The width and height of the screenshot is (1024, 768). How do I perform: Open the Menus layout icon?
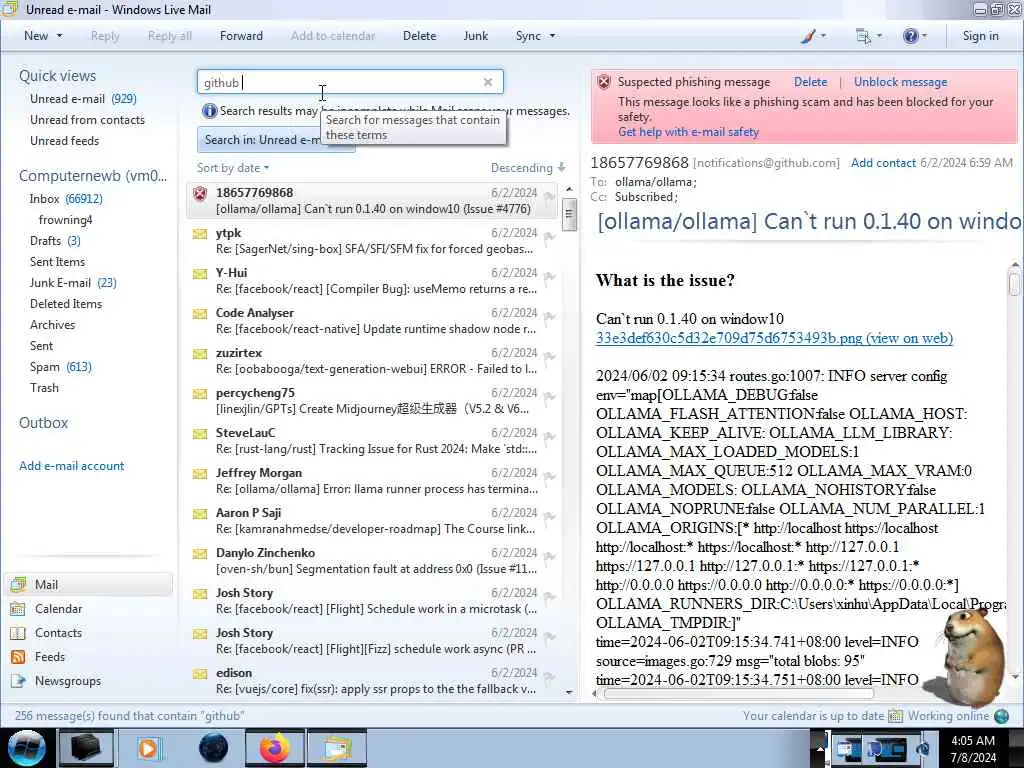tap(869, 36)
